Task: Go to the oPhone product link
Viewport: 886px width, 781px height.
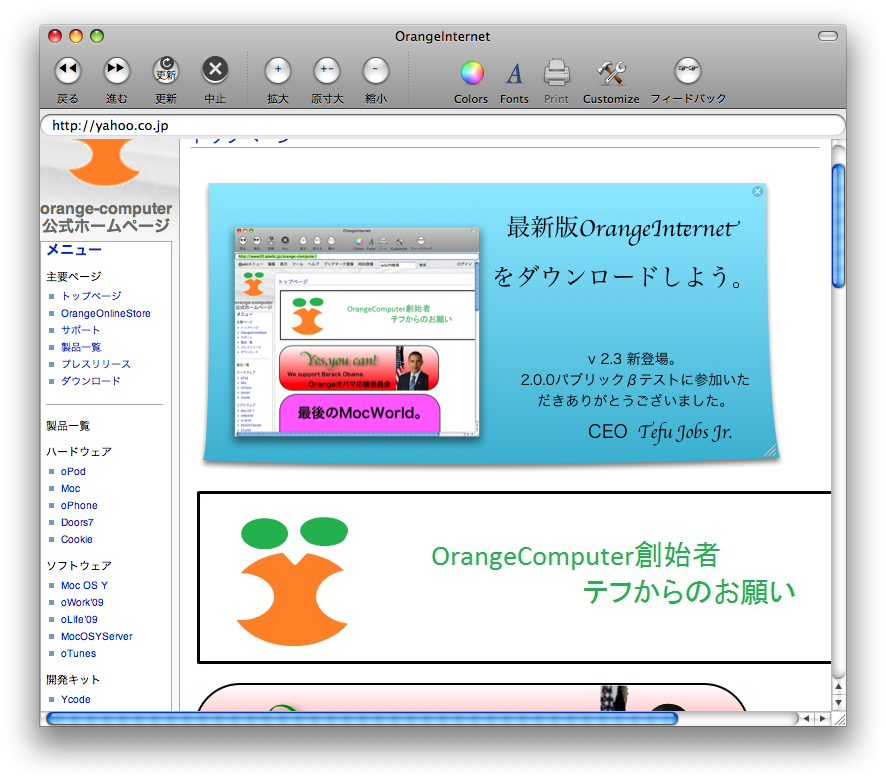Action: point(79,505)
